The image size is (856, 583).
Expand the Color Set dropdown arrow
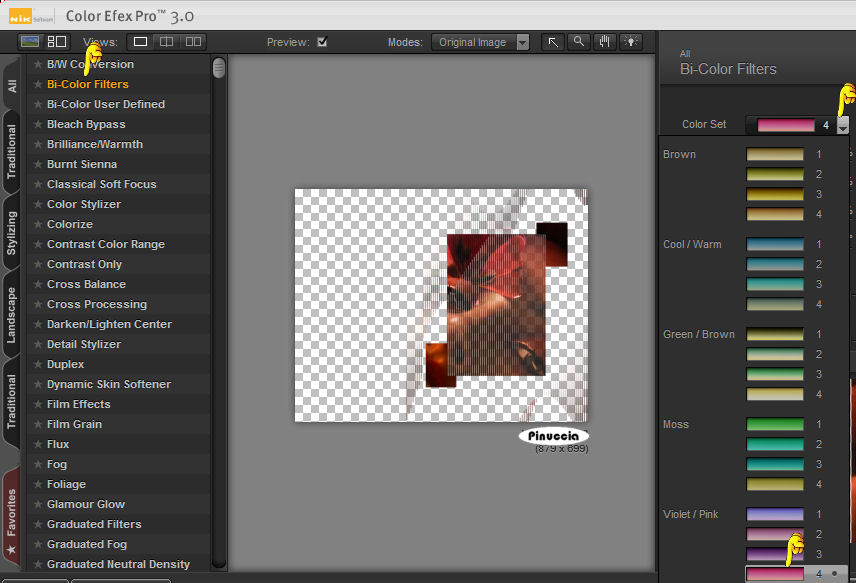(843, 125)
